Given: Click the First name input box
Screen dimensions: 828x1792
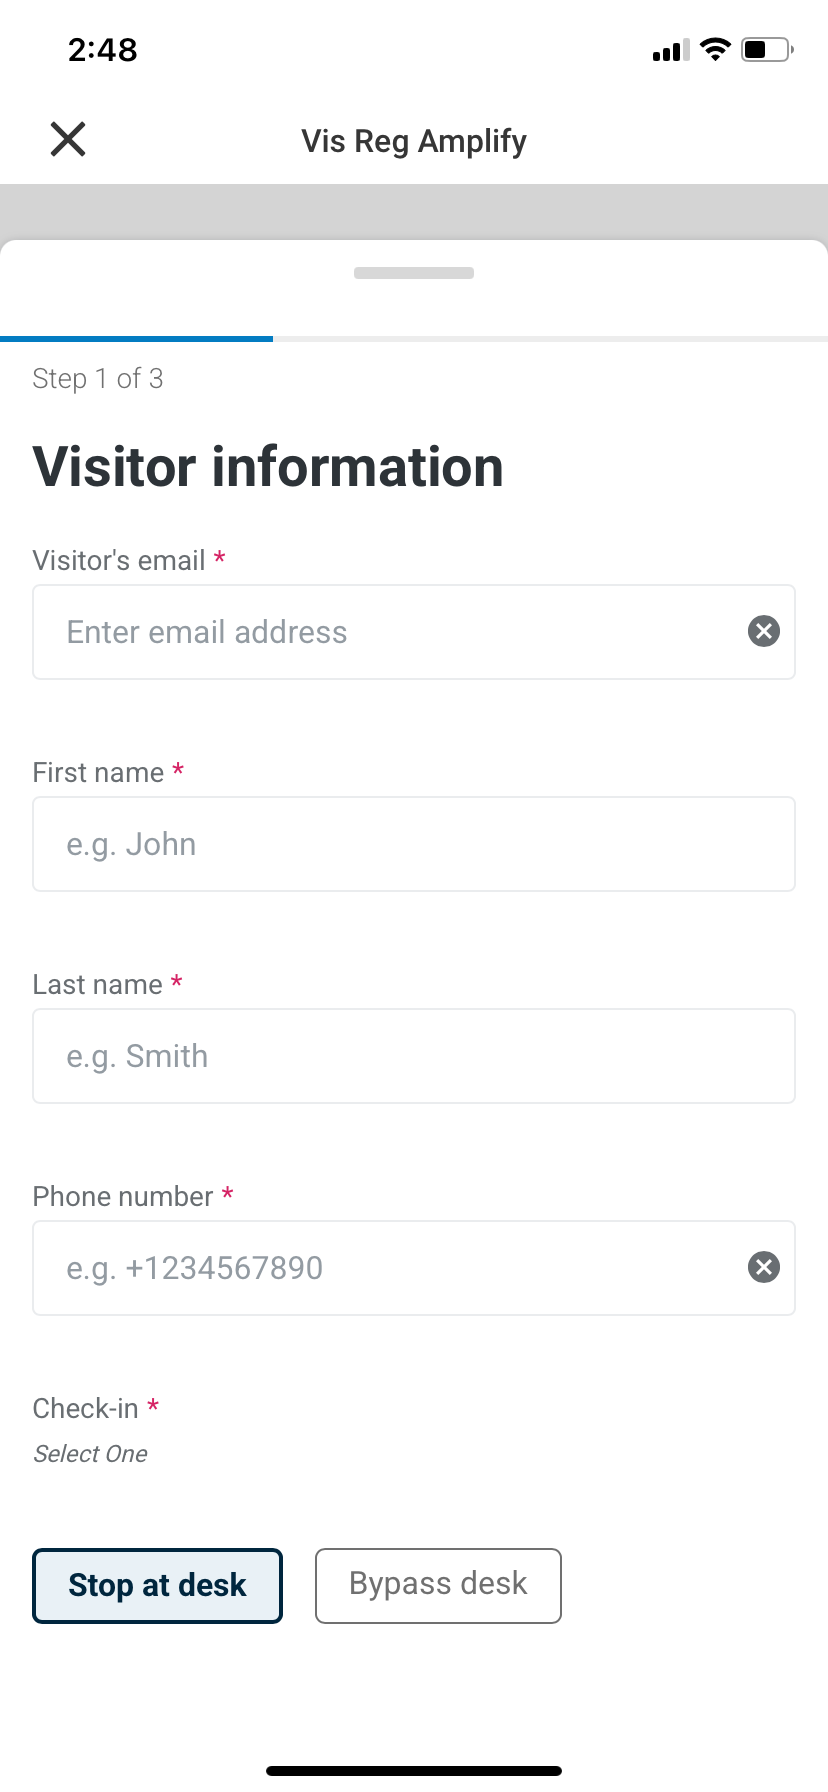Looking at the screenshot, I should coord(414,844).
